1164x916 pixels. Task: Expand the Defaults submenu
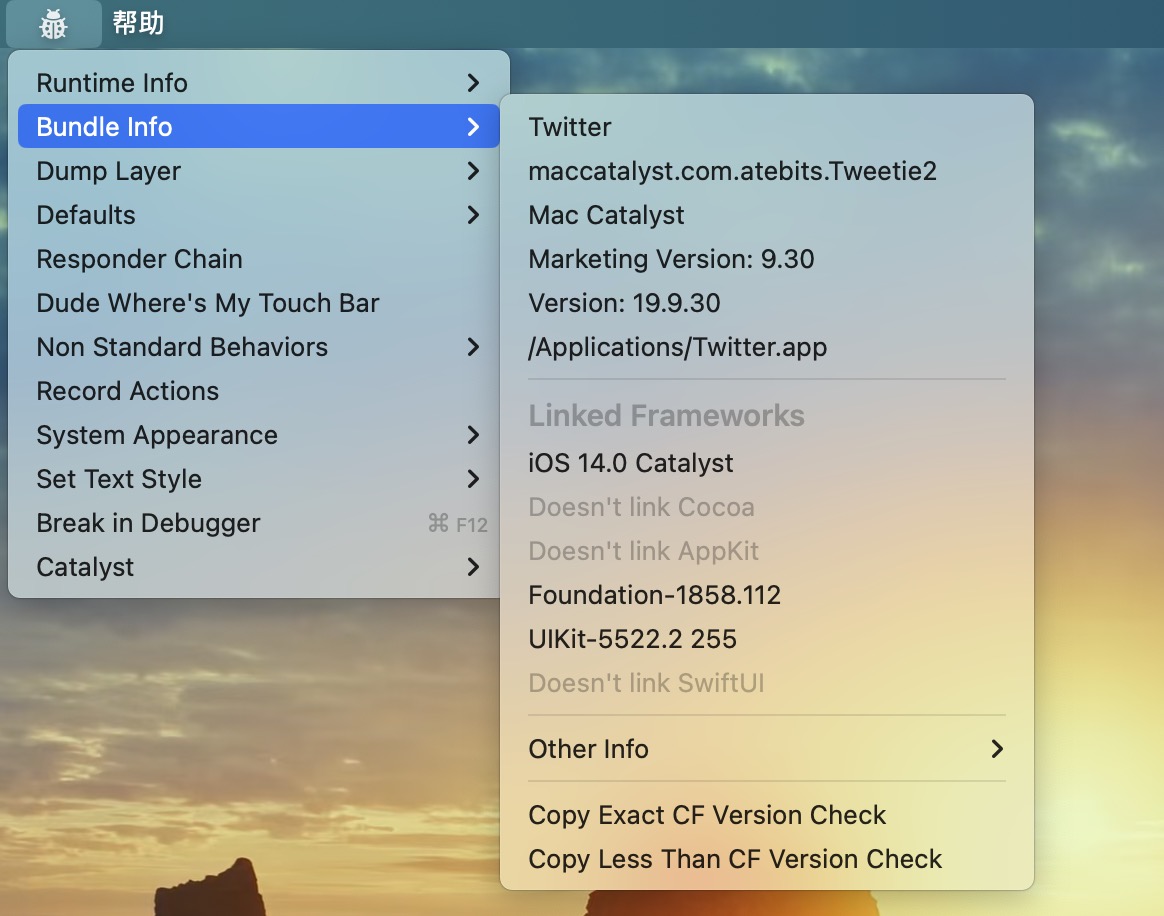[x=258, y=215]
